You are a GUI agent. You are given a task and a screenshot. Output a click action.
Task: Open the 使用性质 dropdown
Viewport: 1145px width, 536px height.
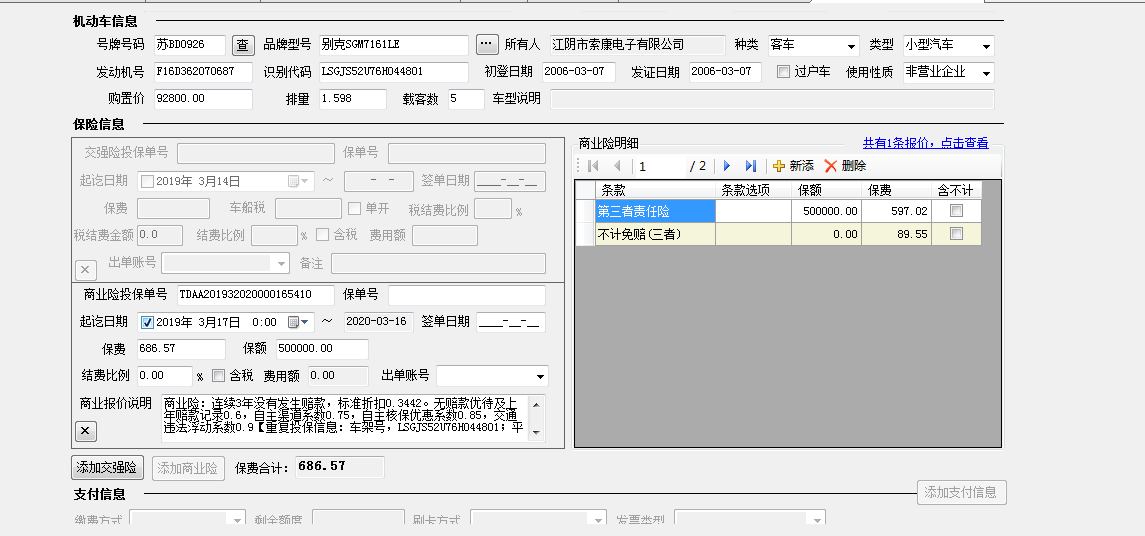(x=986, y=73)
